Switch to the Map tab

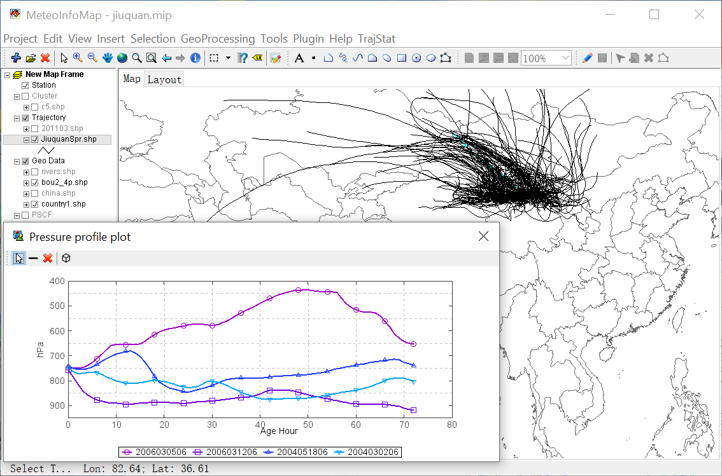coord(132,79)
